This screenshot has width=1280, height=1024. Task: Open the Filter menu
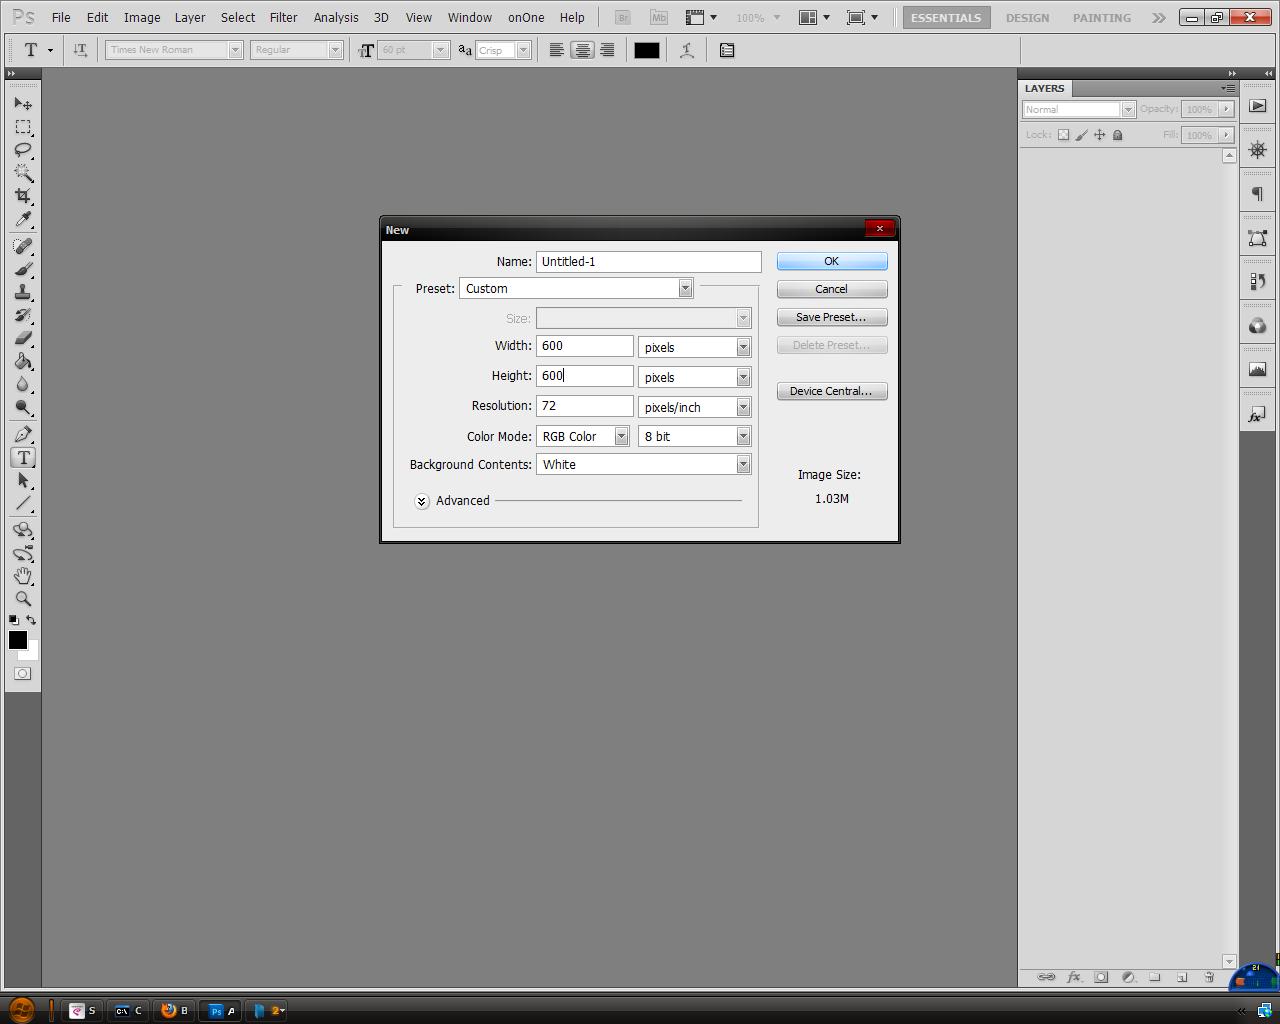coord(284,17)
